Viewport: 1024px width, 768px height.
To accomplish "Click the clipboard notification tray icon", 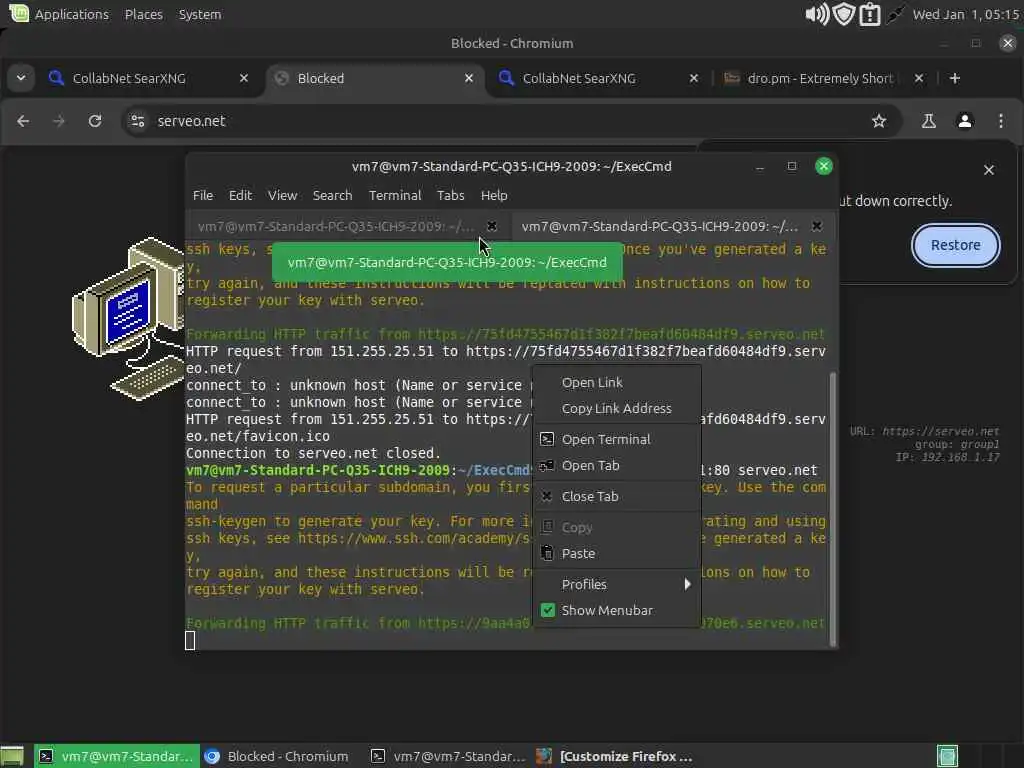I will point(870,14).
